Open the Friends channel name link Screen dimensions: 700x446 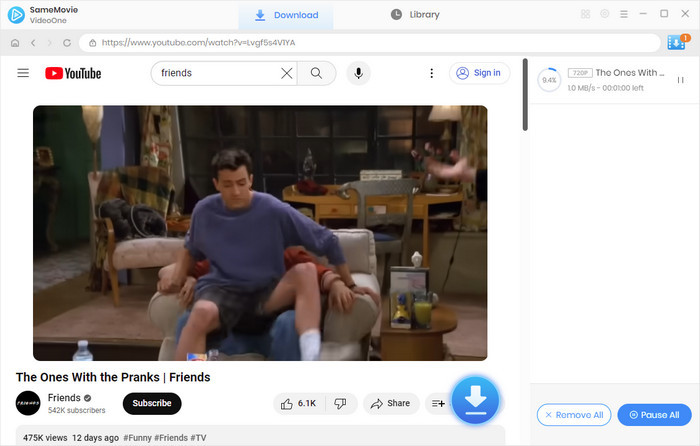tap(64, 398)
